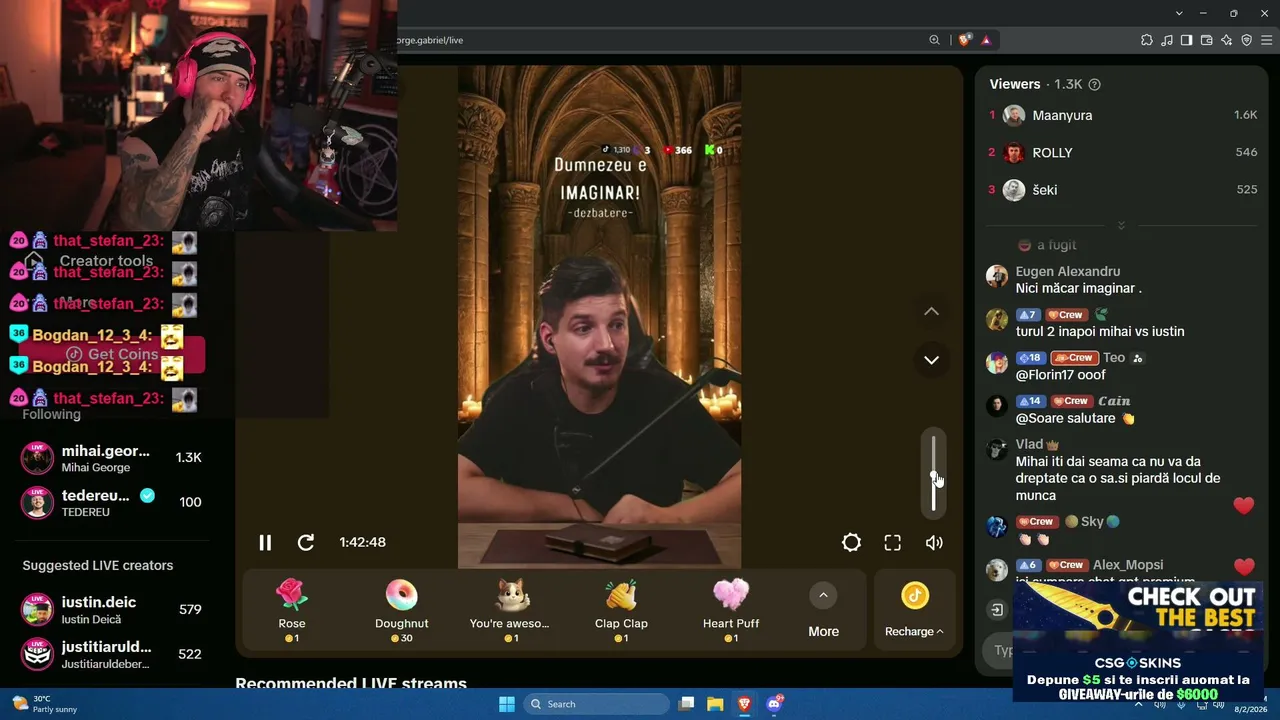
Task: Open Discord from the taskbar
Action: click(774, 704)
